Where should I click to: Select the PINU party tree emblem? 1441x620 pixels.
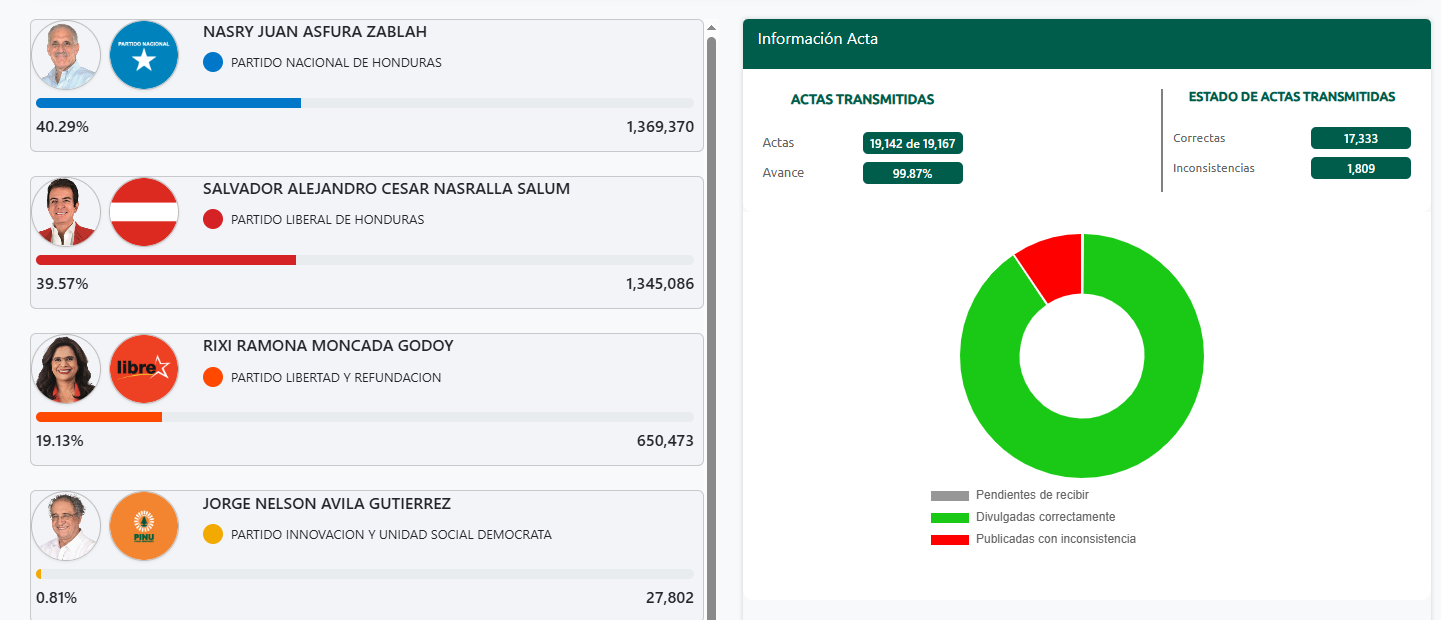(x=143, y=525)
